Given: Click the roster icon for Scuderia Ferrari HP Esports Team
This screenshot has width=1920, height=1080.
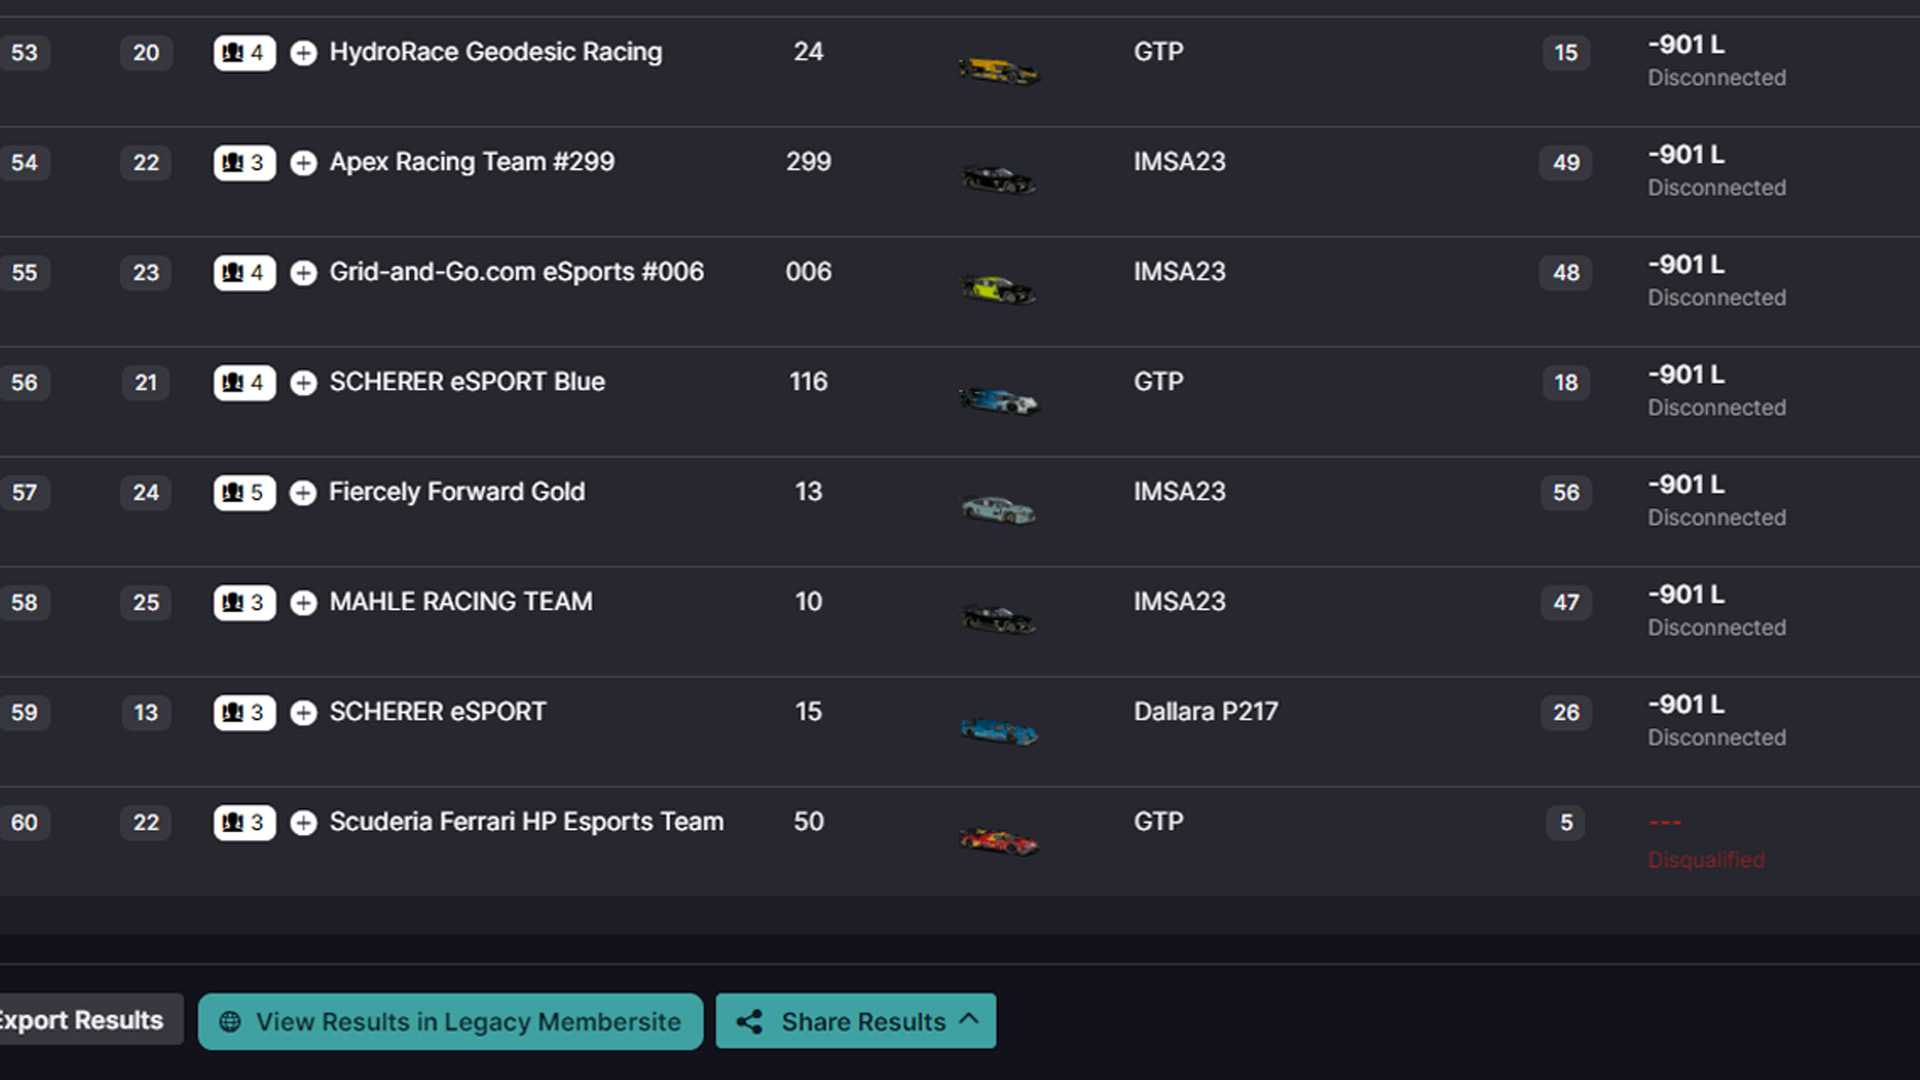Looking at the screenshot, I should tap(244, 823).
